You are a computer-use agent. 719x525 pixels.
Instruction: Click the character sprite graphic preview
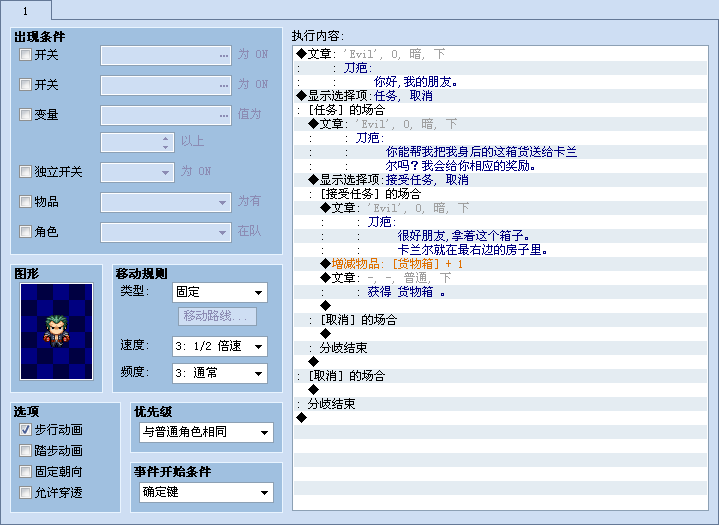coord(56,331)
